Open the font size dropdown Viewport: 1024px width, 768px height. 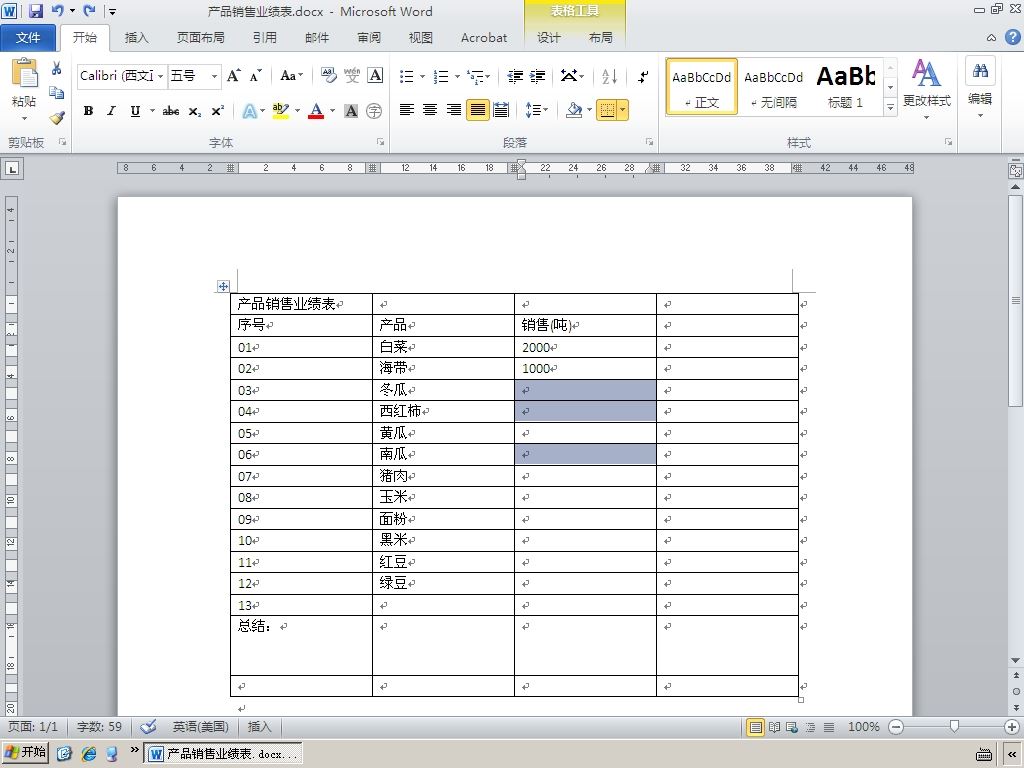[x=214, y=76]
